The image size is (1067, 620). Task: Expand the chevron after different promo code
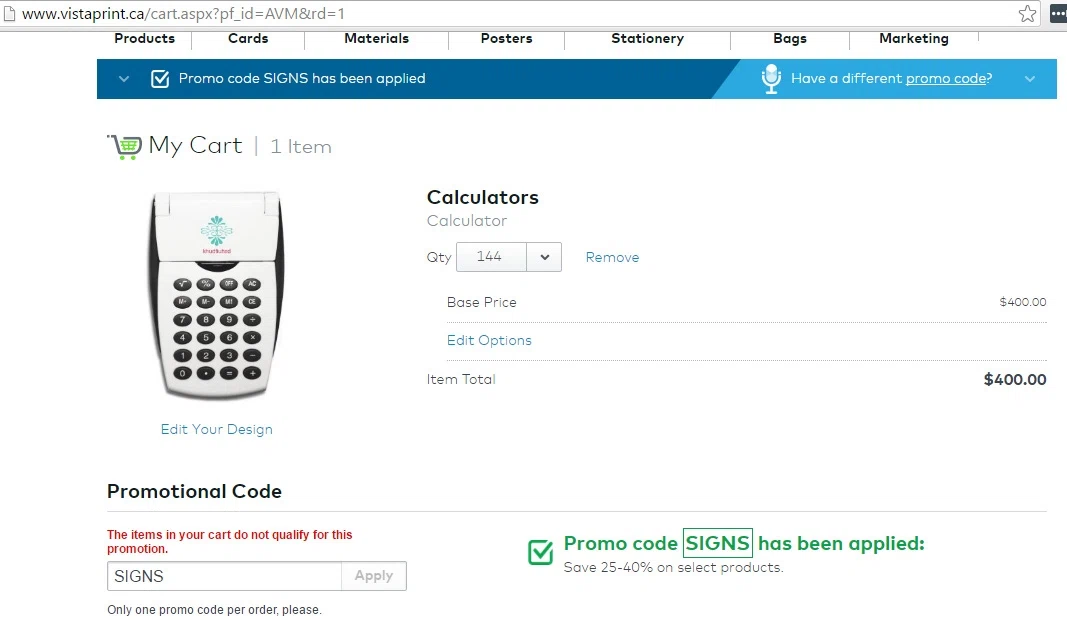[1030, 79]
